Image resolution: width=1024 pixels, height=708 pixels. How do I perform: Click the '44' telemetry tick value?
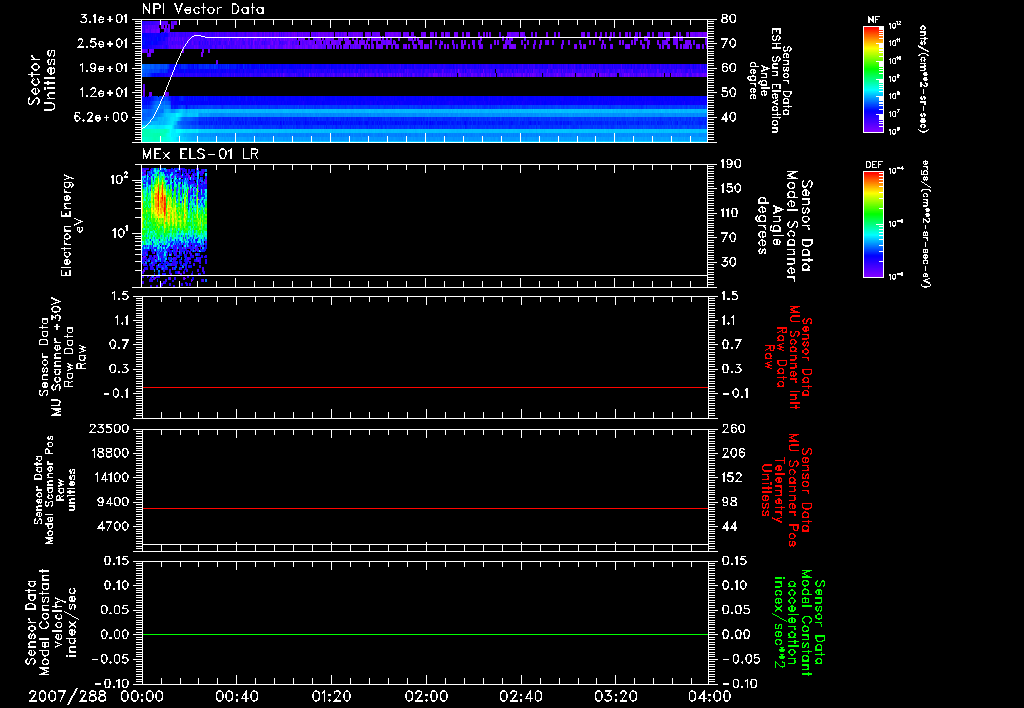point(729,526)
